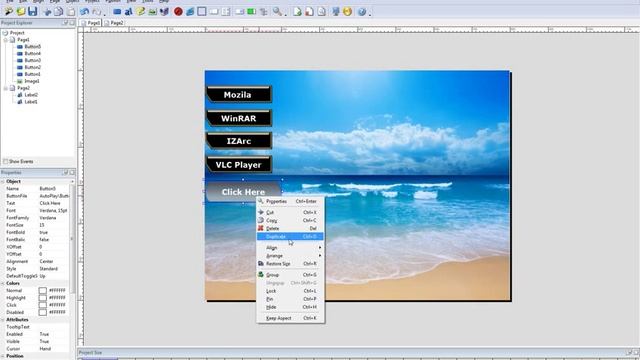This screenshot has height=360, width=640.
Task: Click the add page toolbar icon
Action: (x=297, y=12)
